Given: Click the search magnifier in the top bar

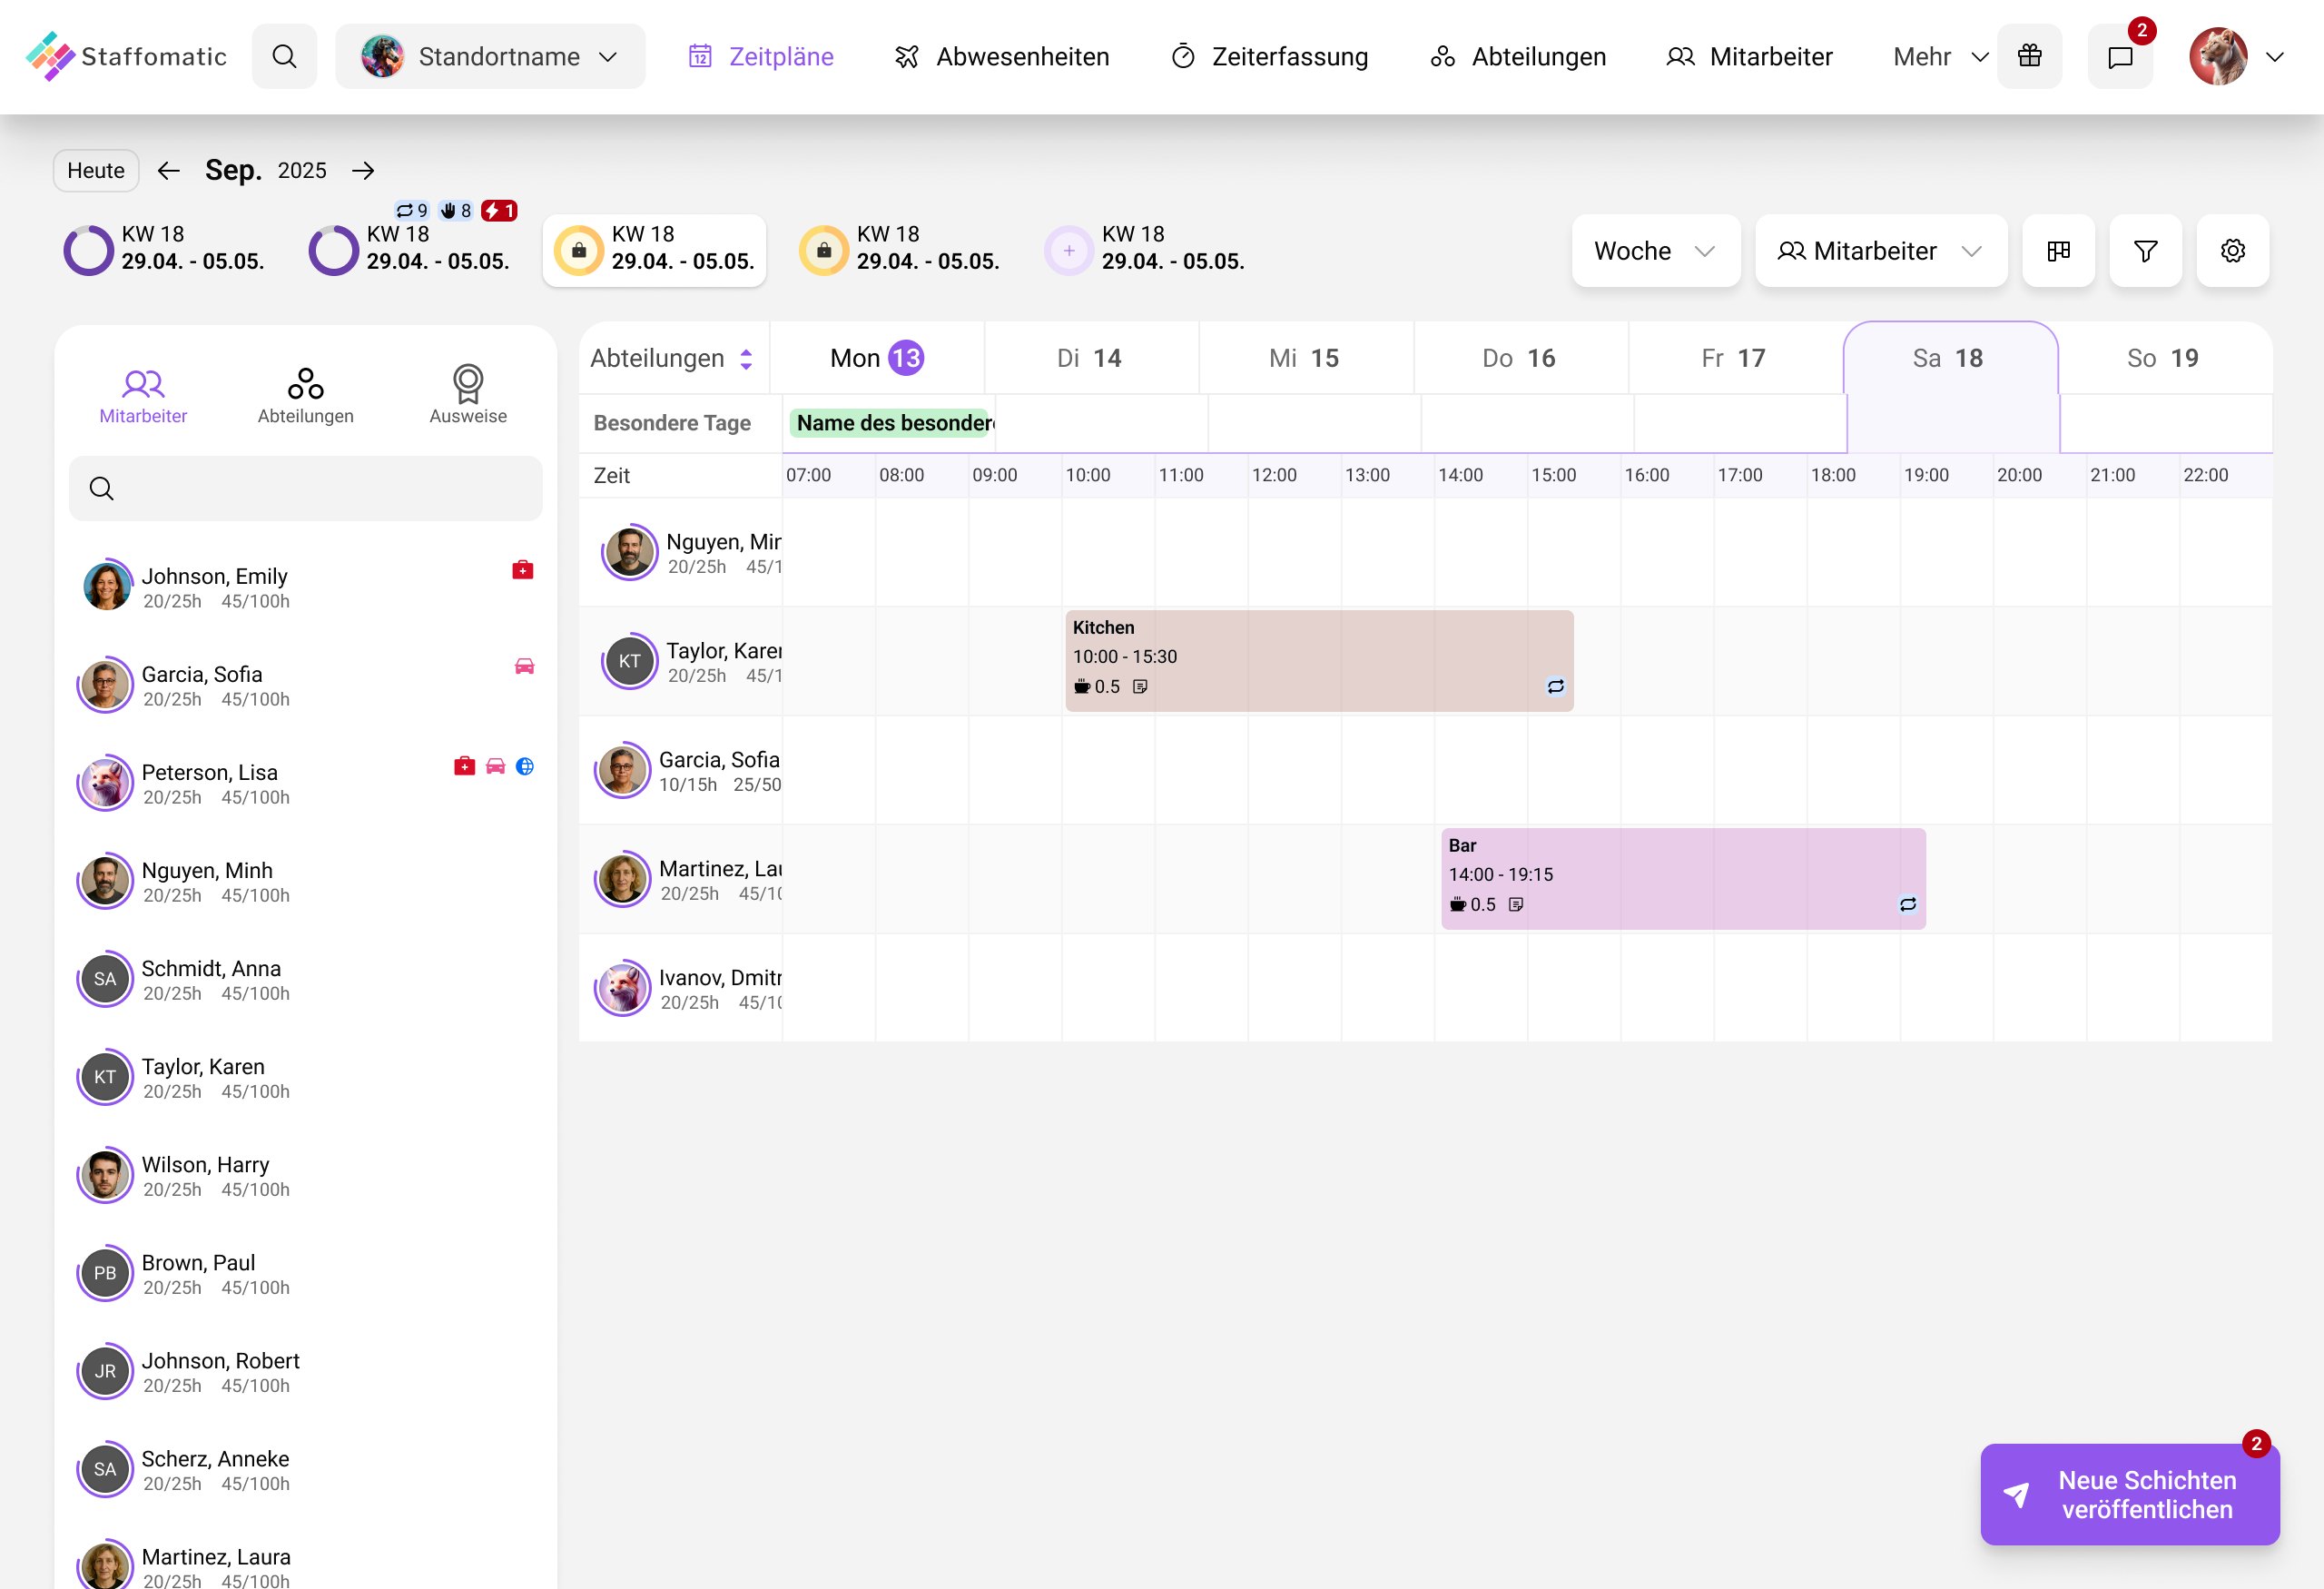Looking at the screenshot, I should [x=284, y=56].
